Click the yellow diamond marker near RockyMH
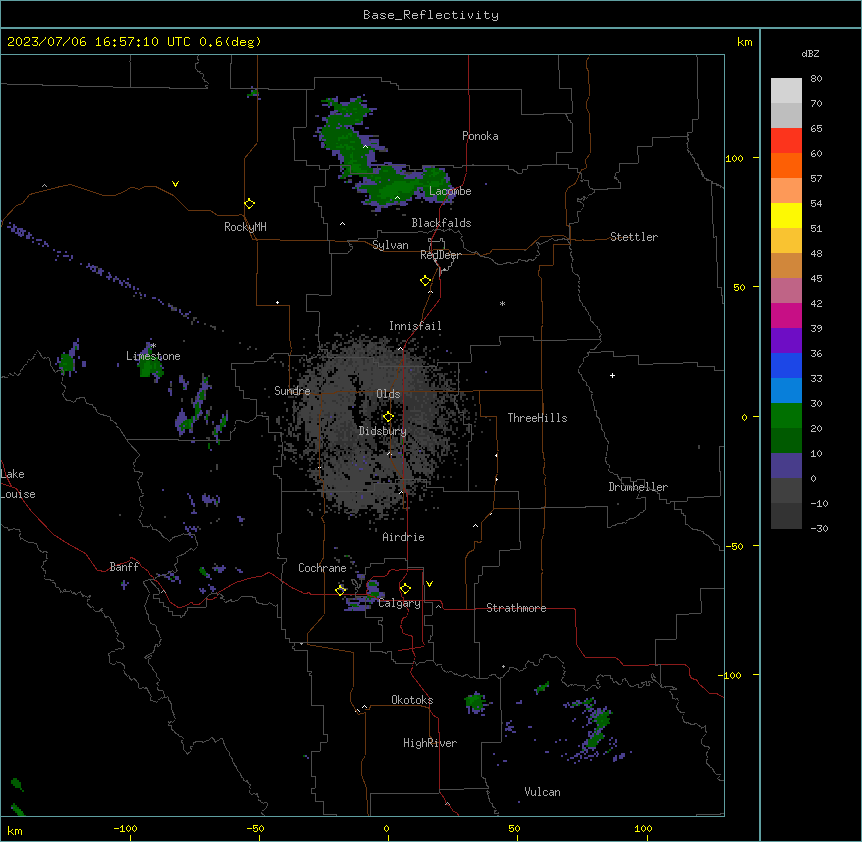The width and height of the screenshot is (862, 842). click(x=249, y=204)
